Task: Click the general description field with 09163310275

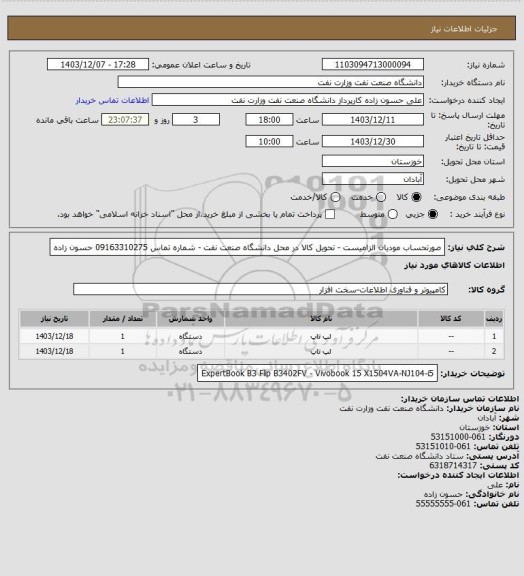Action: [x=247, y=247]
